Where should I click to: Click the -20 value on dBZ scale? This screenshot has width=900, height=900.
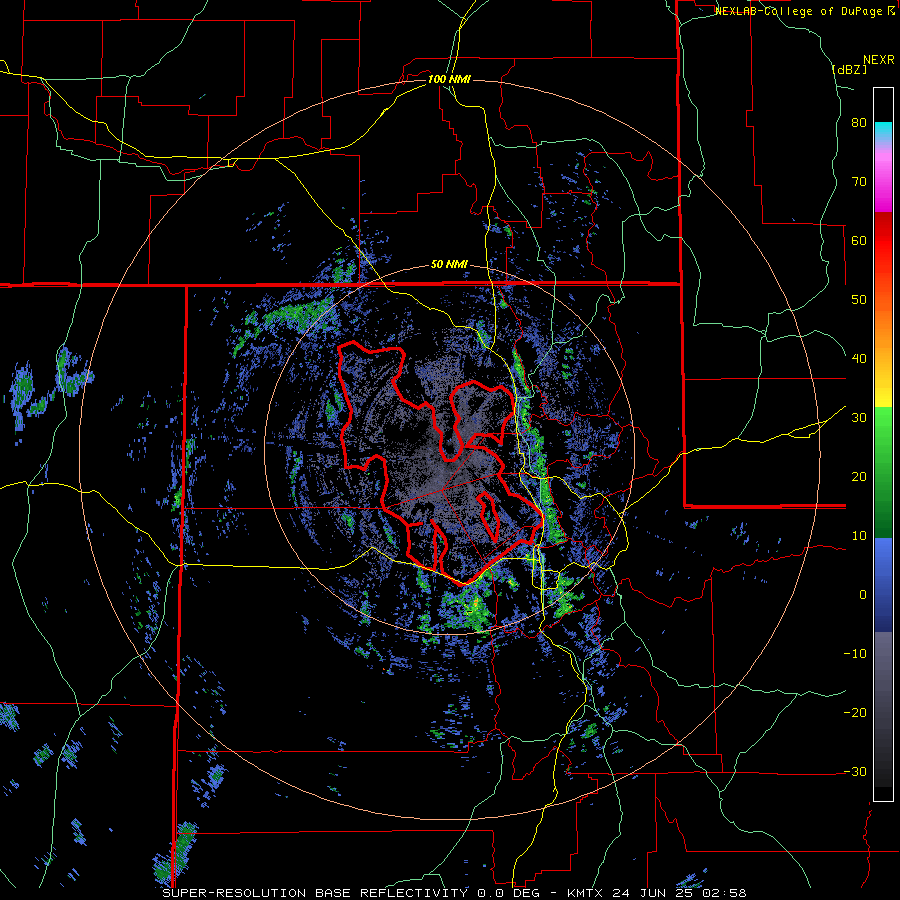coord(855,712)
